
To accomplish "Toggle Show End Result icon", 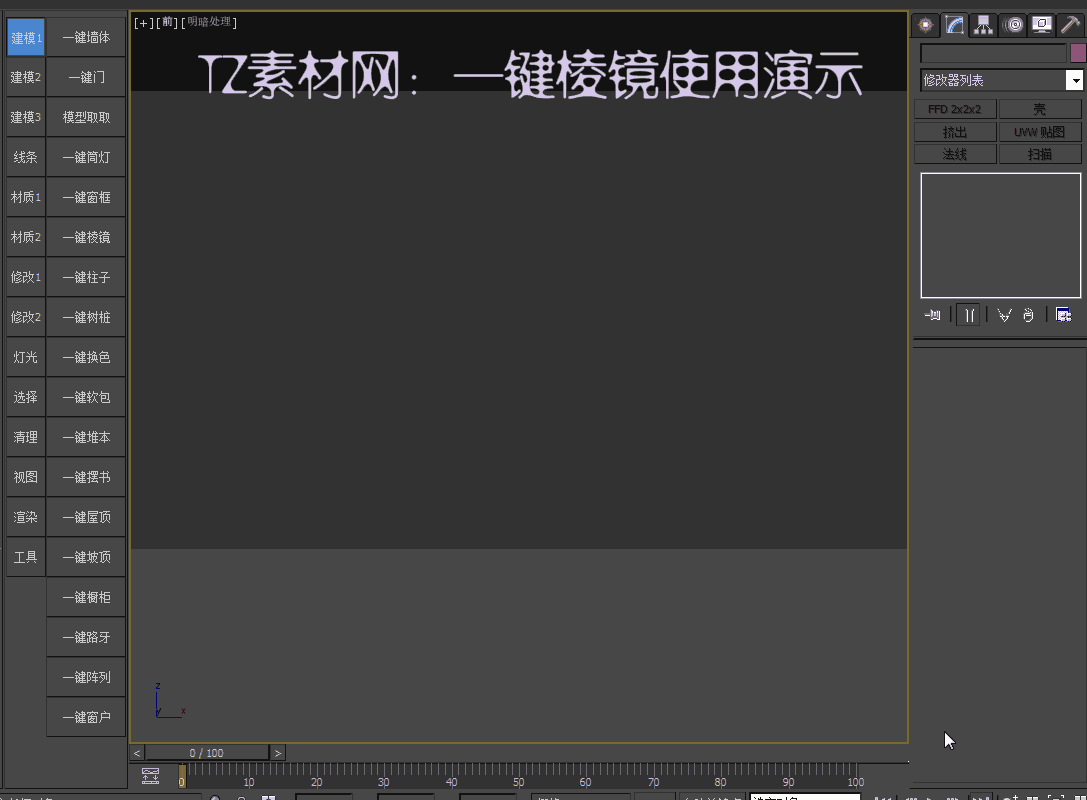I will tap(969, 315).
